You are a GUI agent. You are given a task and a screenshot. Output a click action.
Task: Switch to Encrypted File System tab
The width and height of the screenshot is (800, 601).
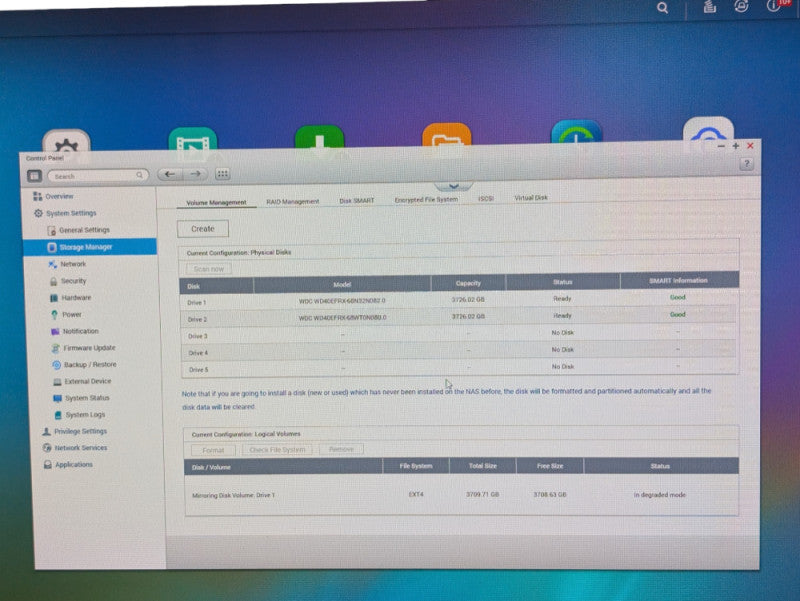click(x=426, y=199)
